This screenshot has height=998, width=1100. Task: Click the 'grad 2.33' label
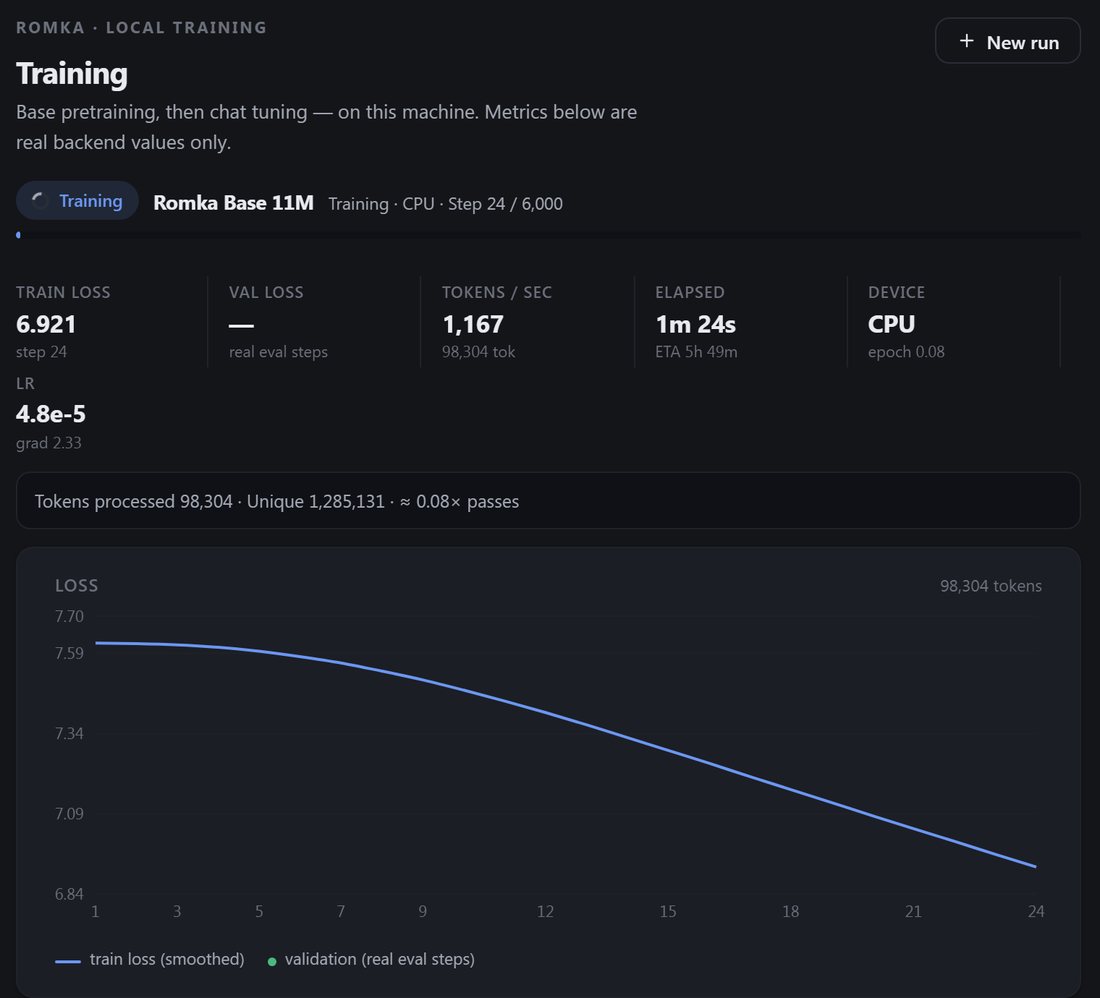pos(48,443)
